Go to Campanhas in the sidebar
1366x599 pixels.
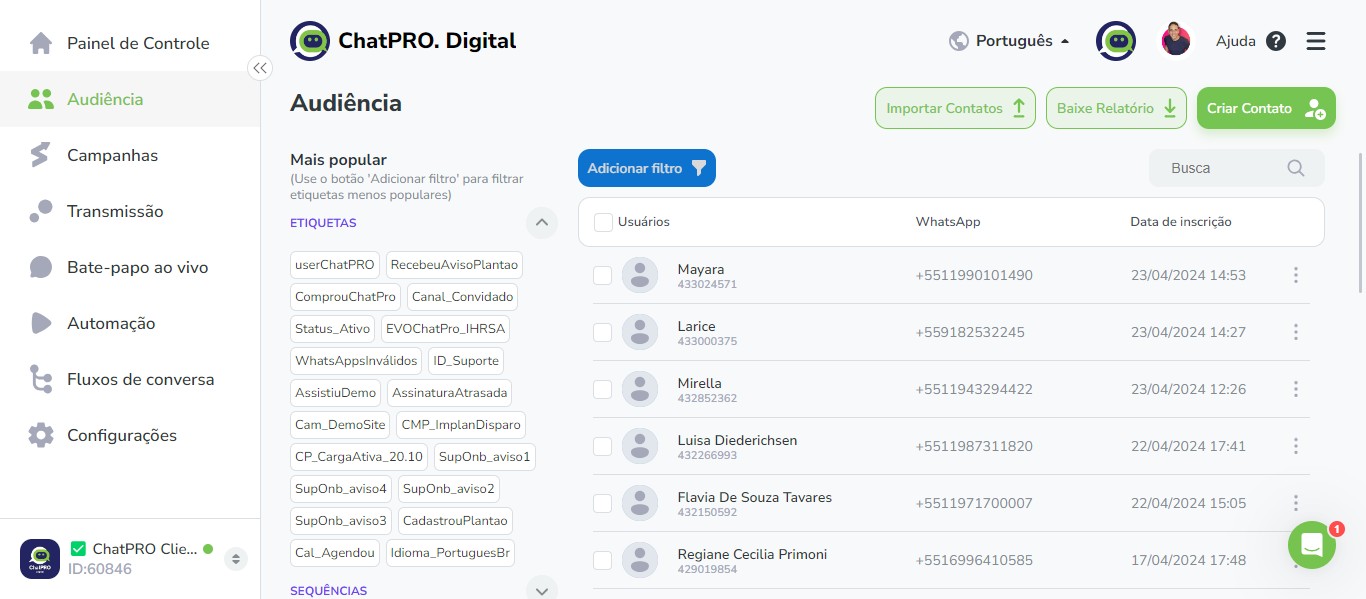pos(130,155)
